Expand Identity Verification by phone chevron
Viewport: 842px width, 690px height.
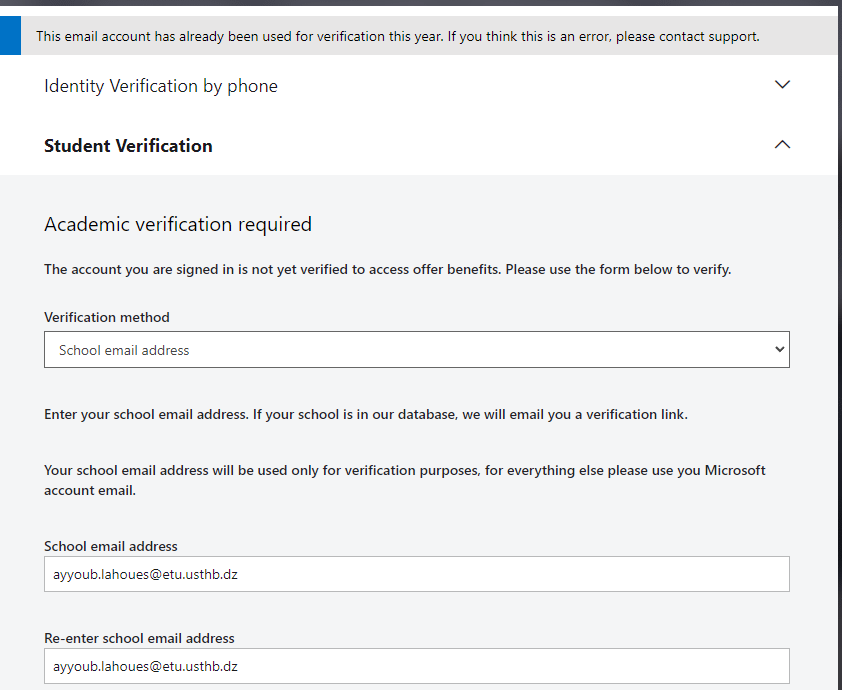tap(782, 85)
